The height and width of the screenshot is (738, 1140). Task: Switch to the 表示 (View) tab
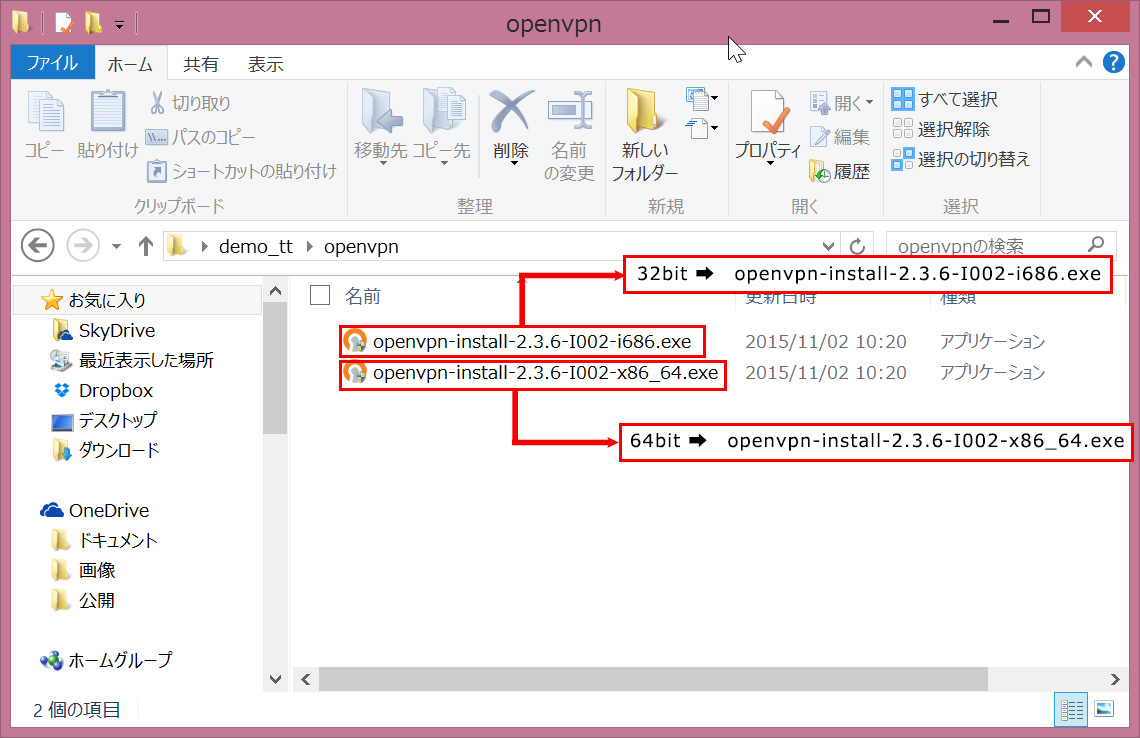tap(265, 64)
